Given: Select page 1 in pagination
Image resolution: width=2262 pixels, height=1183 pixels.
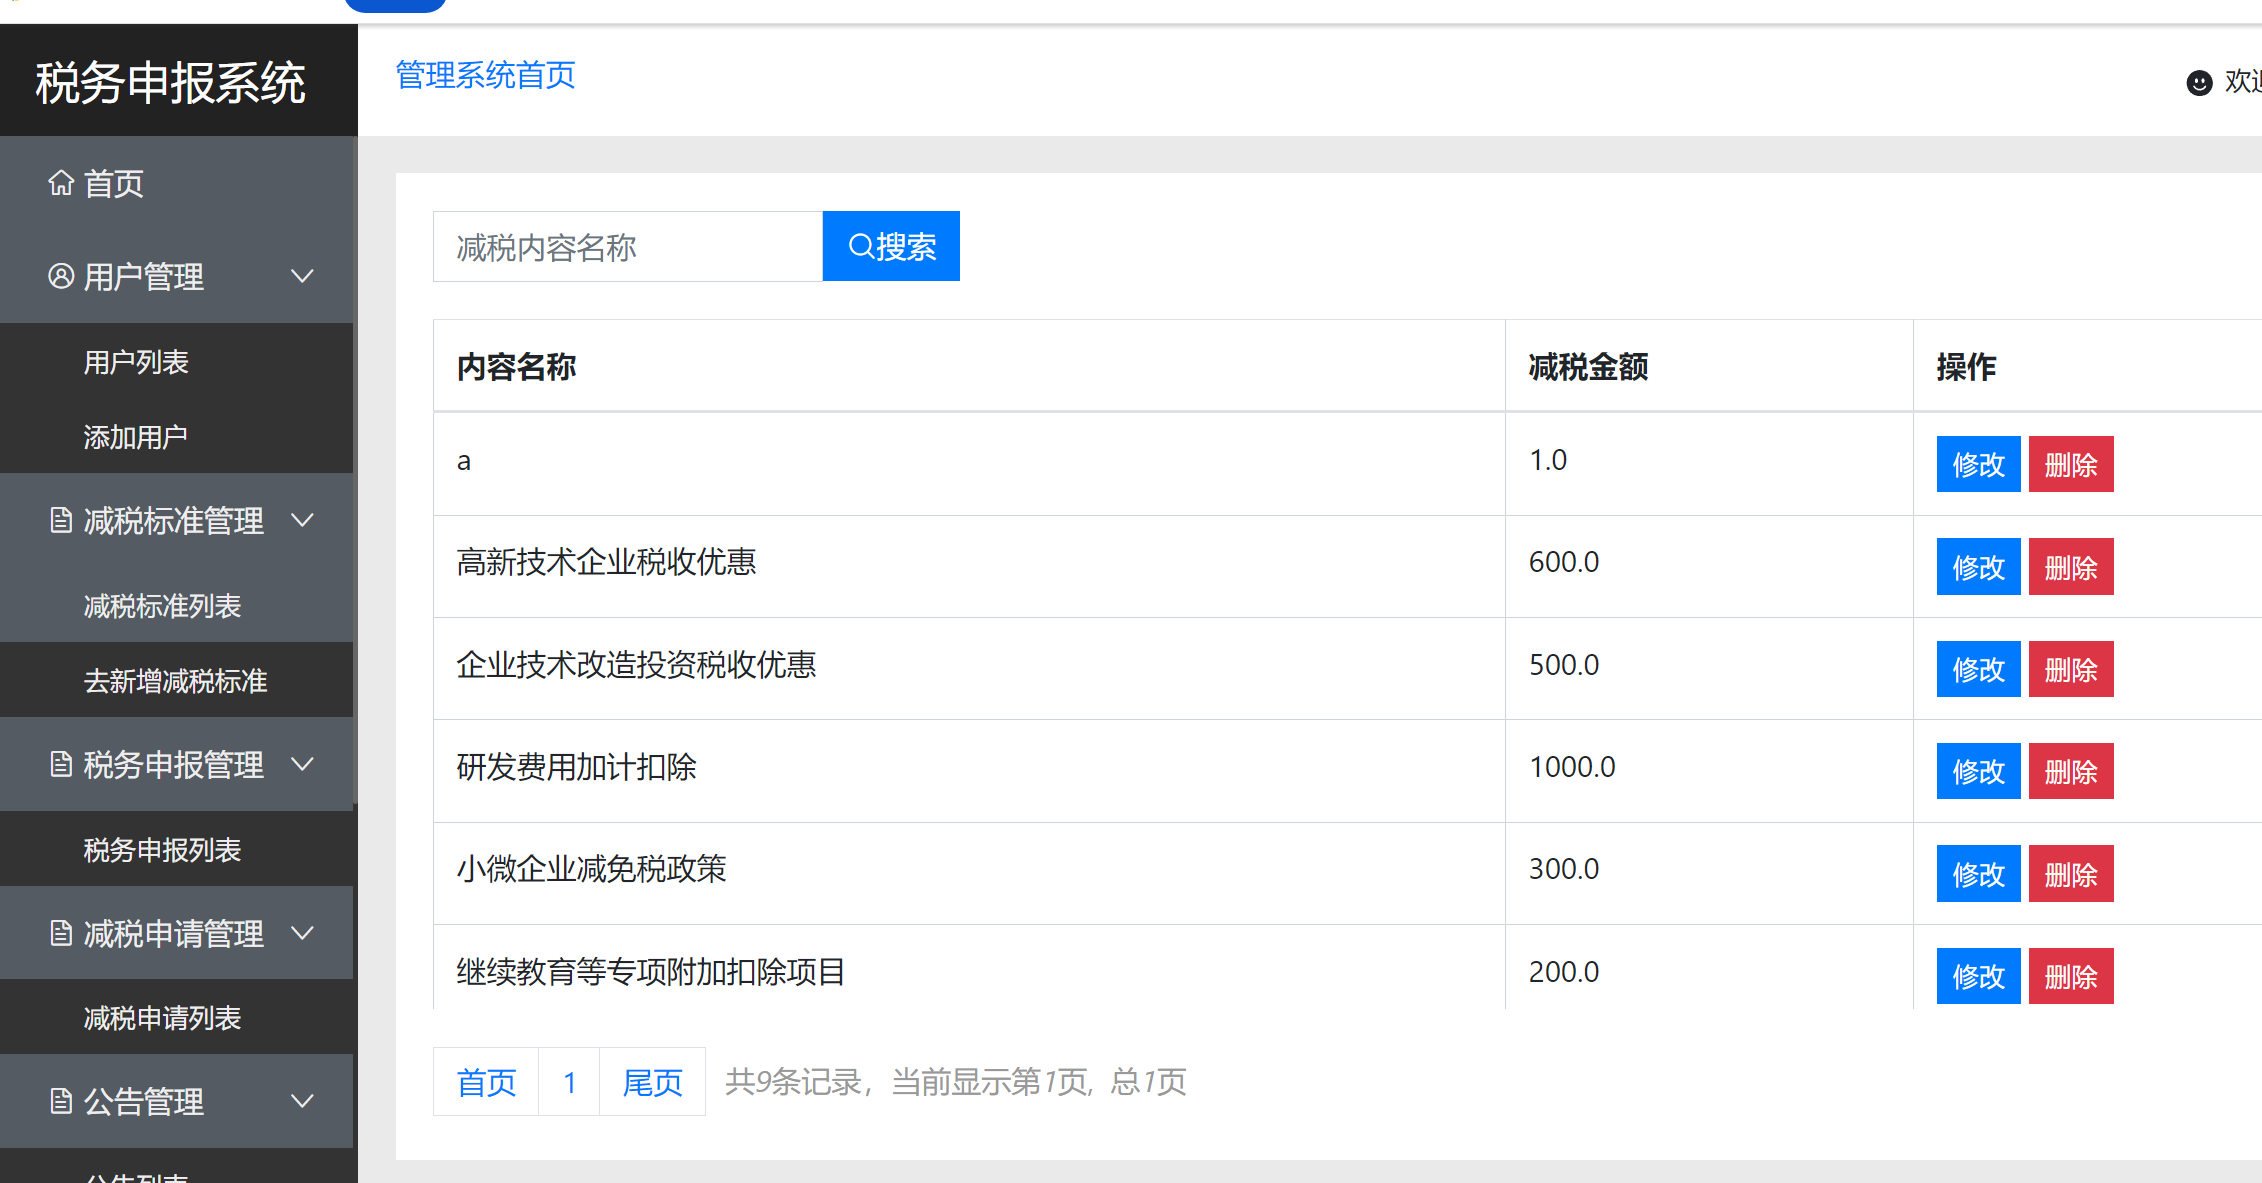Looking at the screenshot, I should (569, 1081).
